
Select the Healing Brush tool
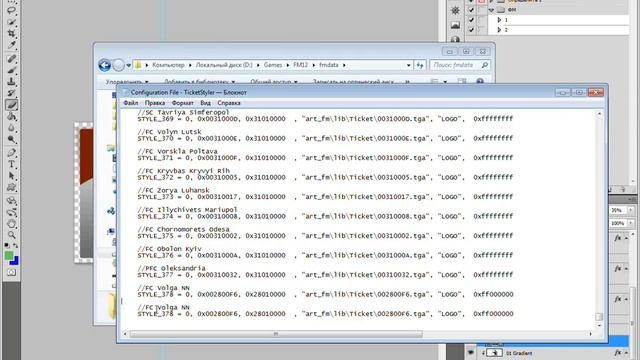tap(11, 59)
